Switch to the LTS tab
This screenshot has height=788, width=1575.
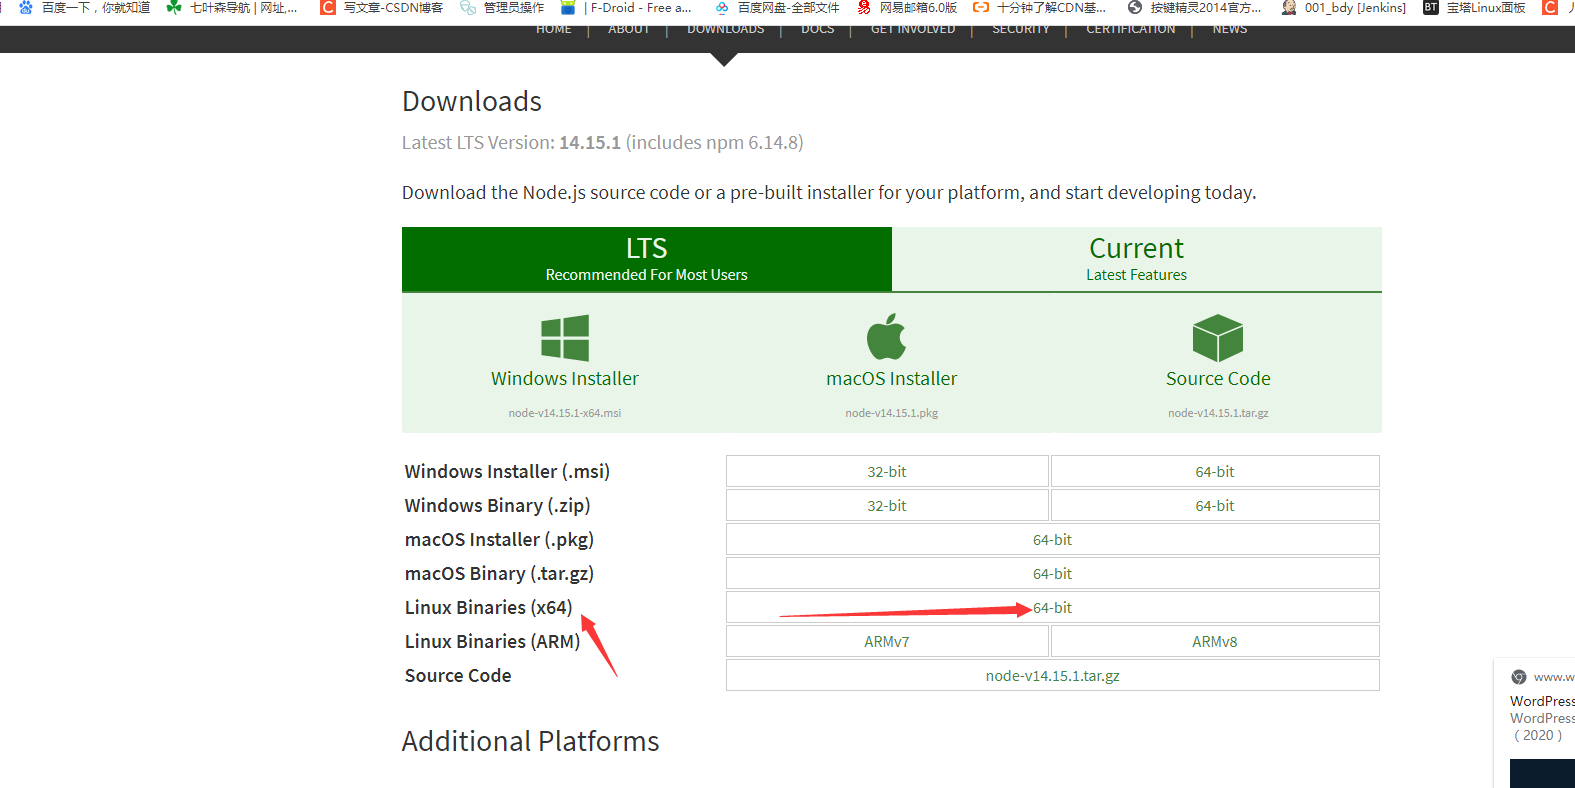click(647, 259)
